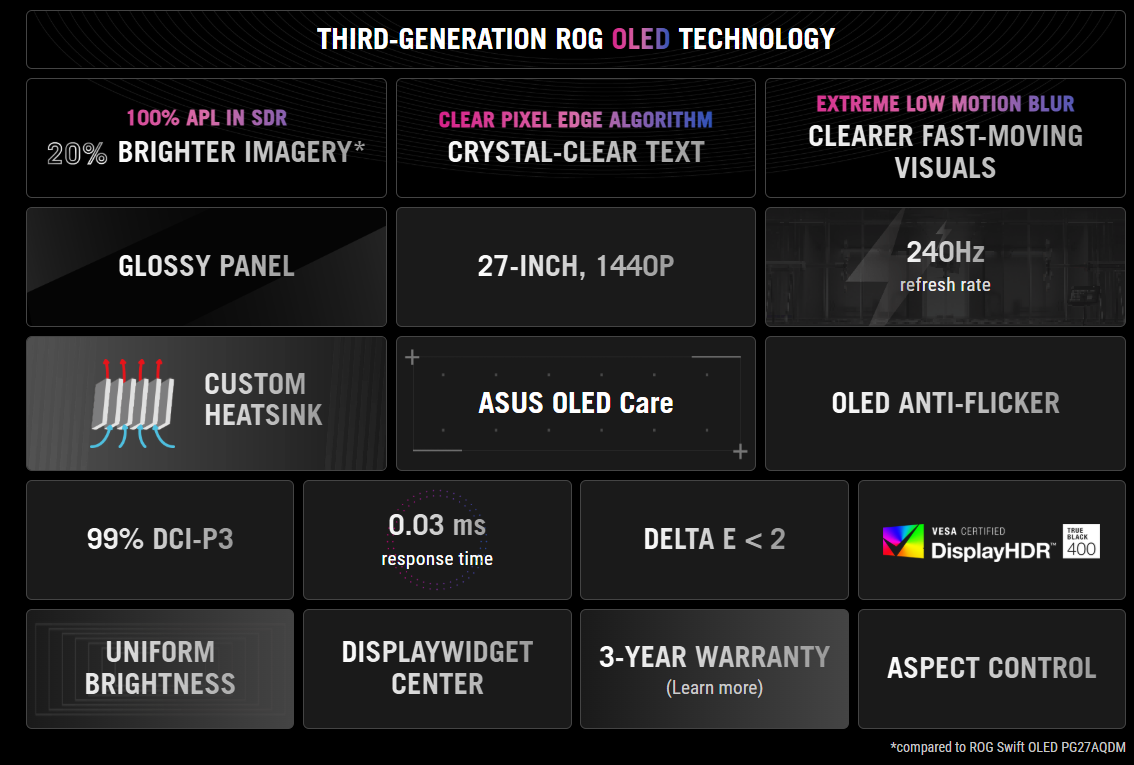Viewport: 1134px width, 765px height.
Task: Open the 20% Brighter Imagery tile
Action: pyautogui.click(x=206, y=138)
